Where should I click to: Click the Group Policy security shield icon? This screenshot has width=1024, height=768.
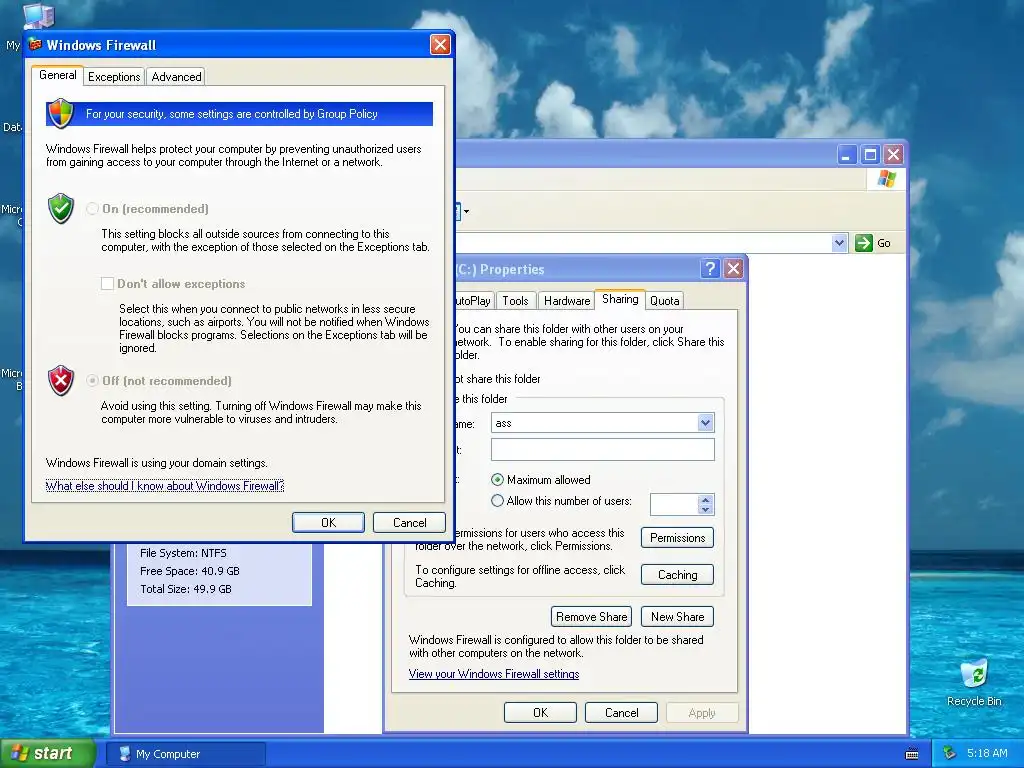[61, 113]
